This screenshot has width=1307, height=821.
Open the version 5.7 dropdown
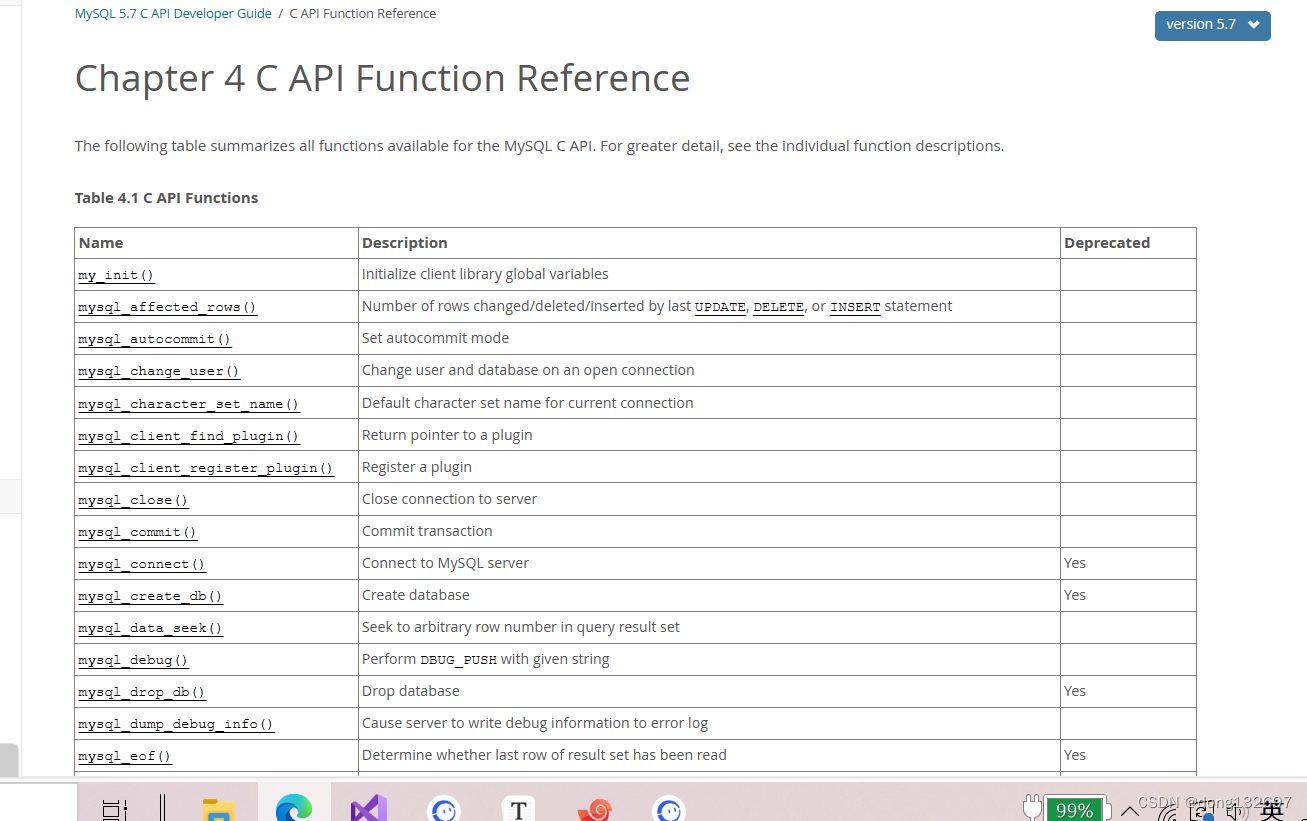[x=1212, y=25]
